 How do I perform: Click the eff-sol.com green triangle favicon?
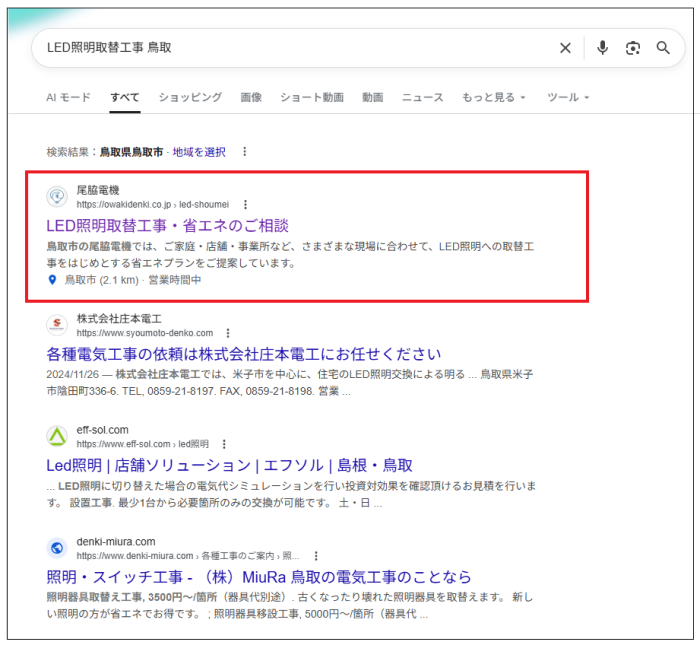[x=57, y=436]
